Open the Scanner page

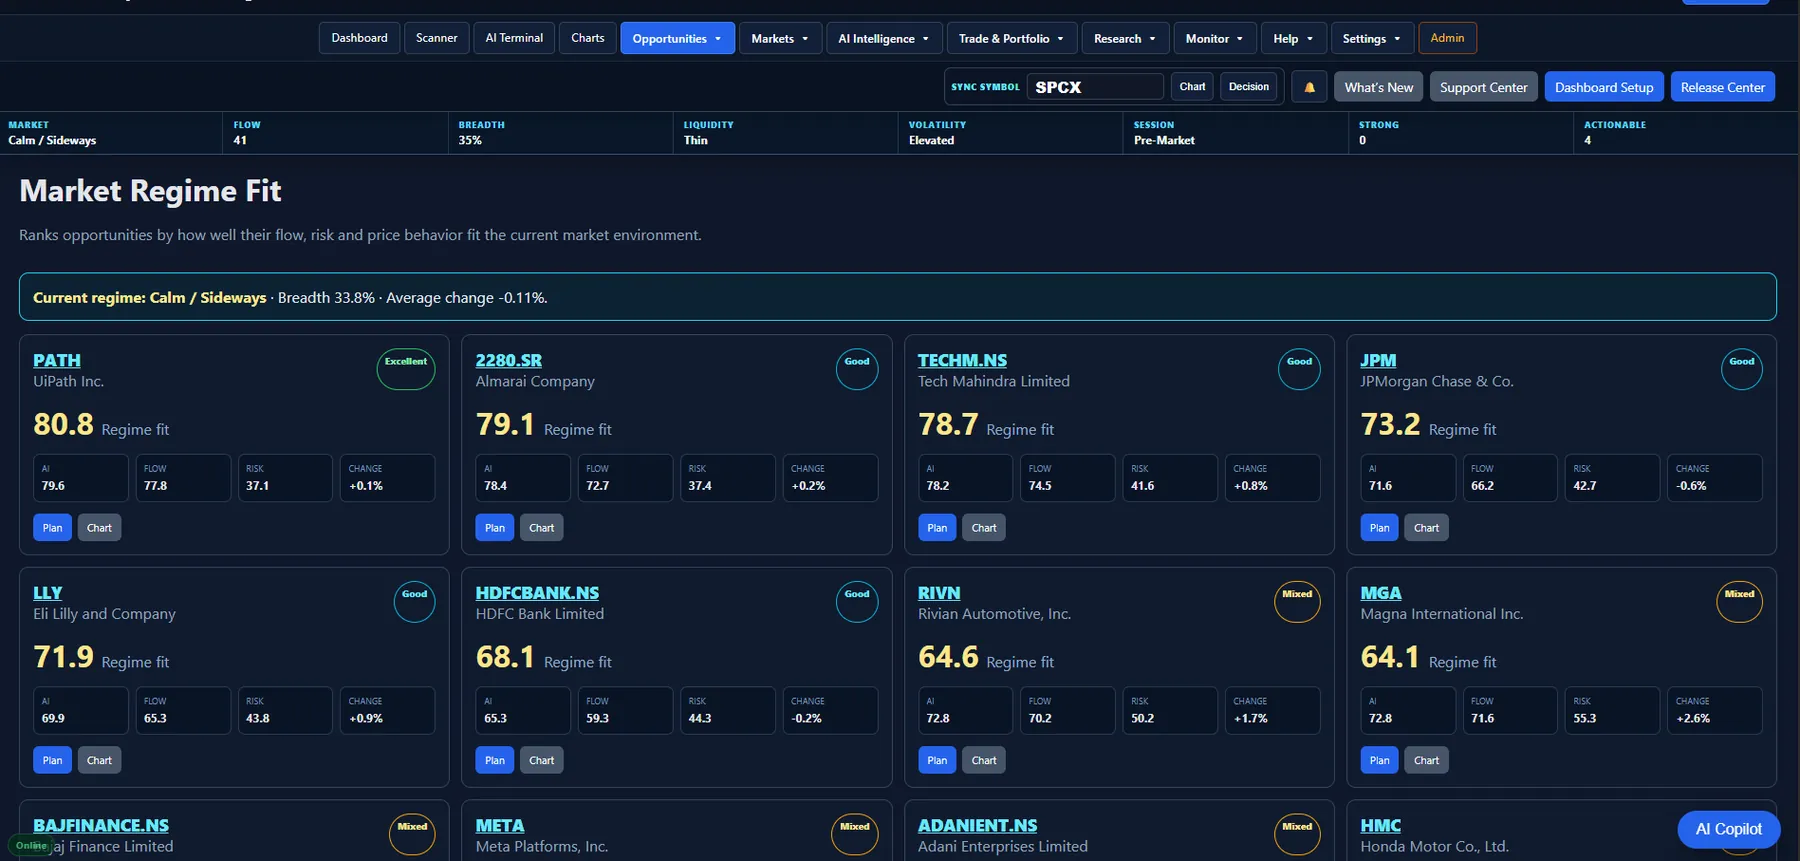tap(437, 38)
